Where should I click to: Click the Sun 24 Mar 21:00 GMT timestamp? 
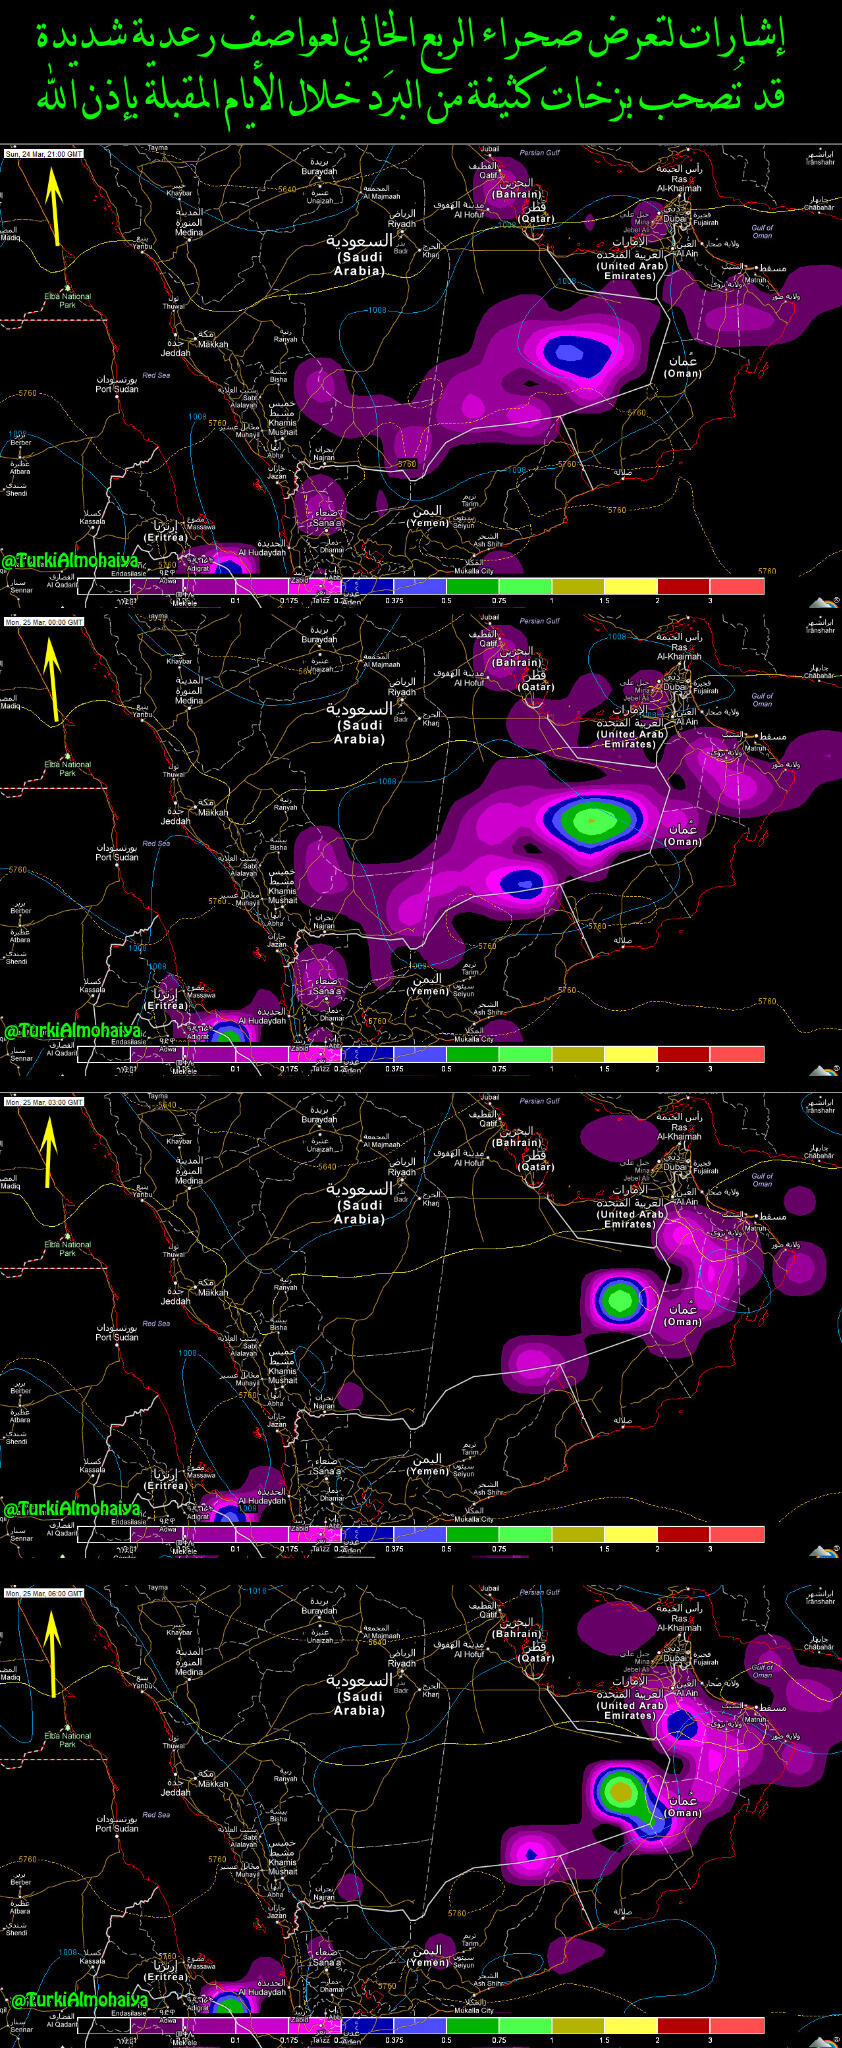point(43,154)
